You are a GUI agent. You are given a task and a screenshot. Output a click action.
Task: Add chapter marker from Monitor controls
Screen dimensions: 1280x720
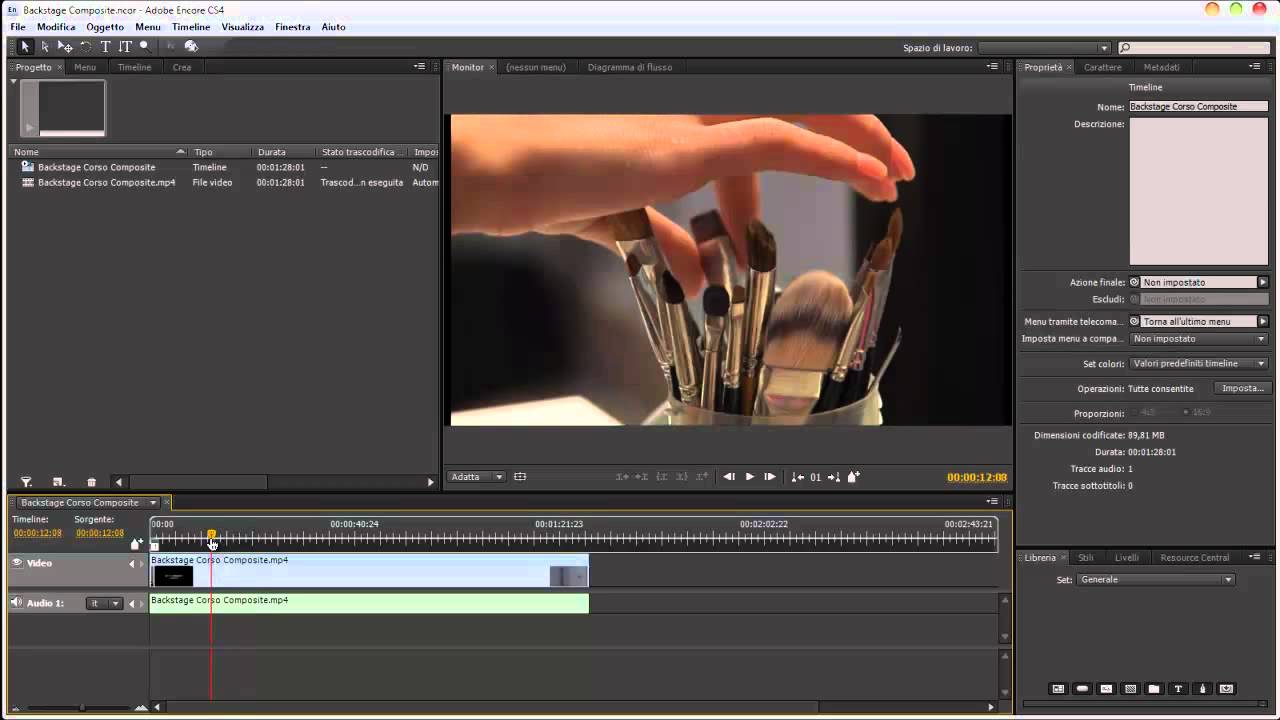(854, 477)
